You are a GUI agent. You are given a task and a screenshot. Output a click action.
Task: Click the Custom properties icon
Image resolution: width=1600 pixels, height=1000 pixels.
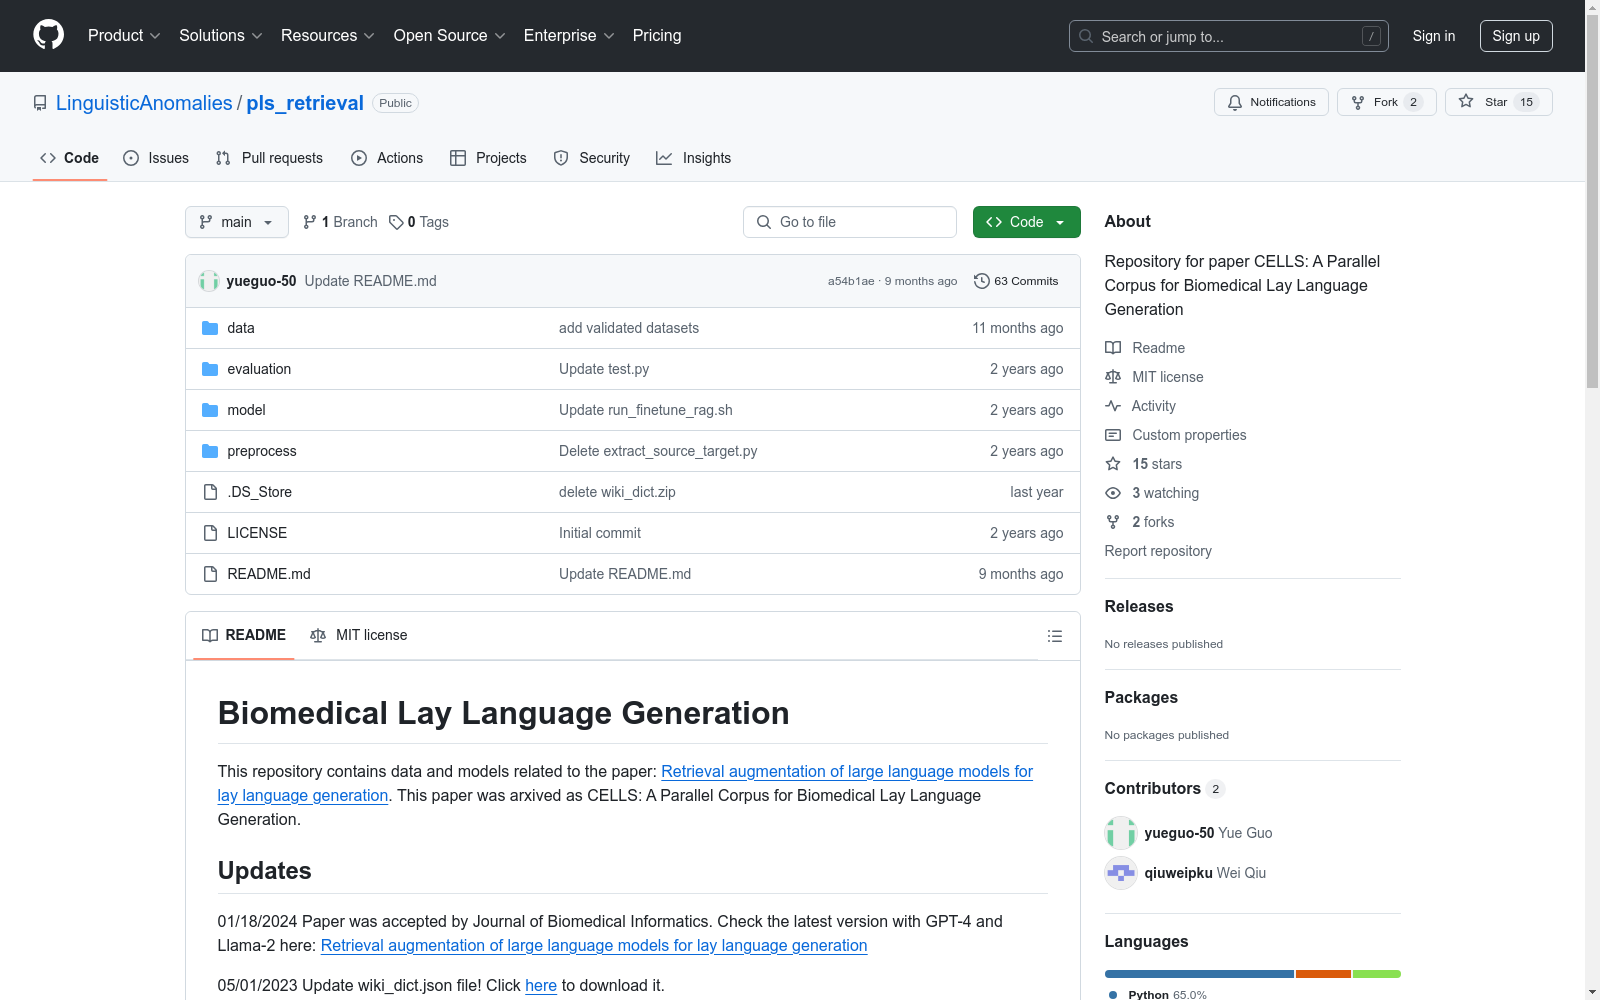(1113, 435)
